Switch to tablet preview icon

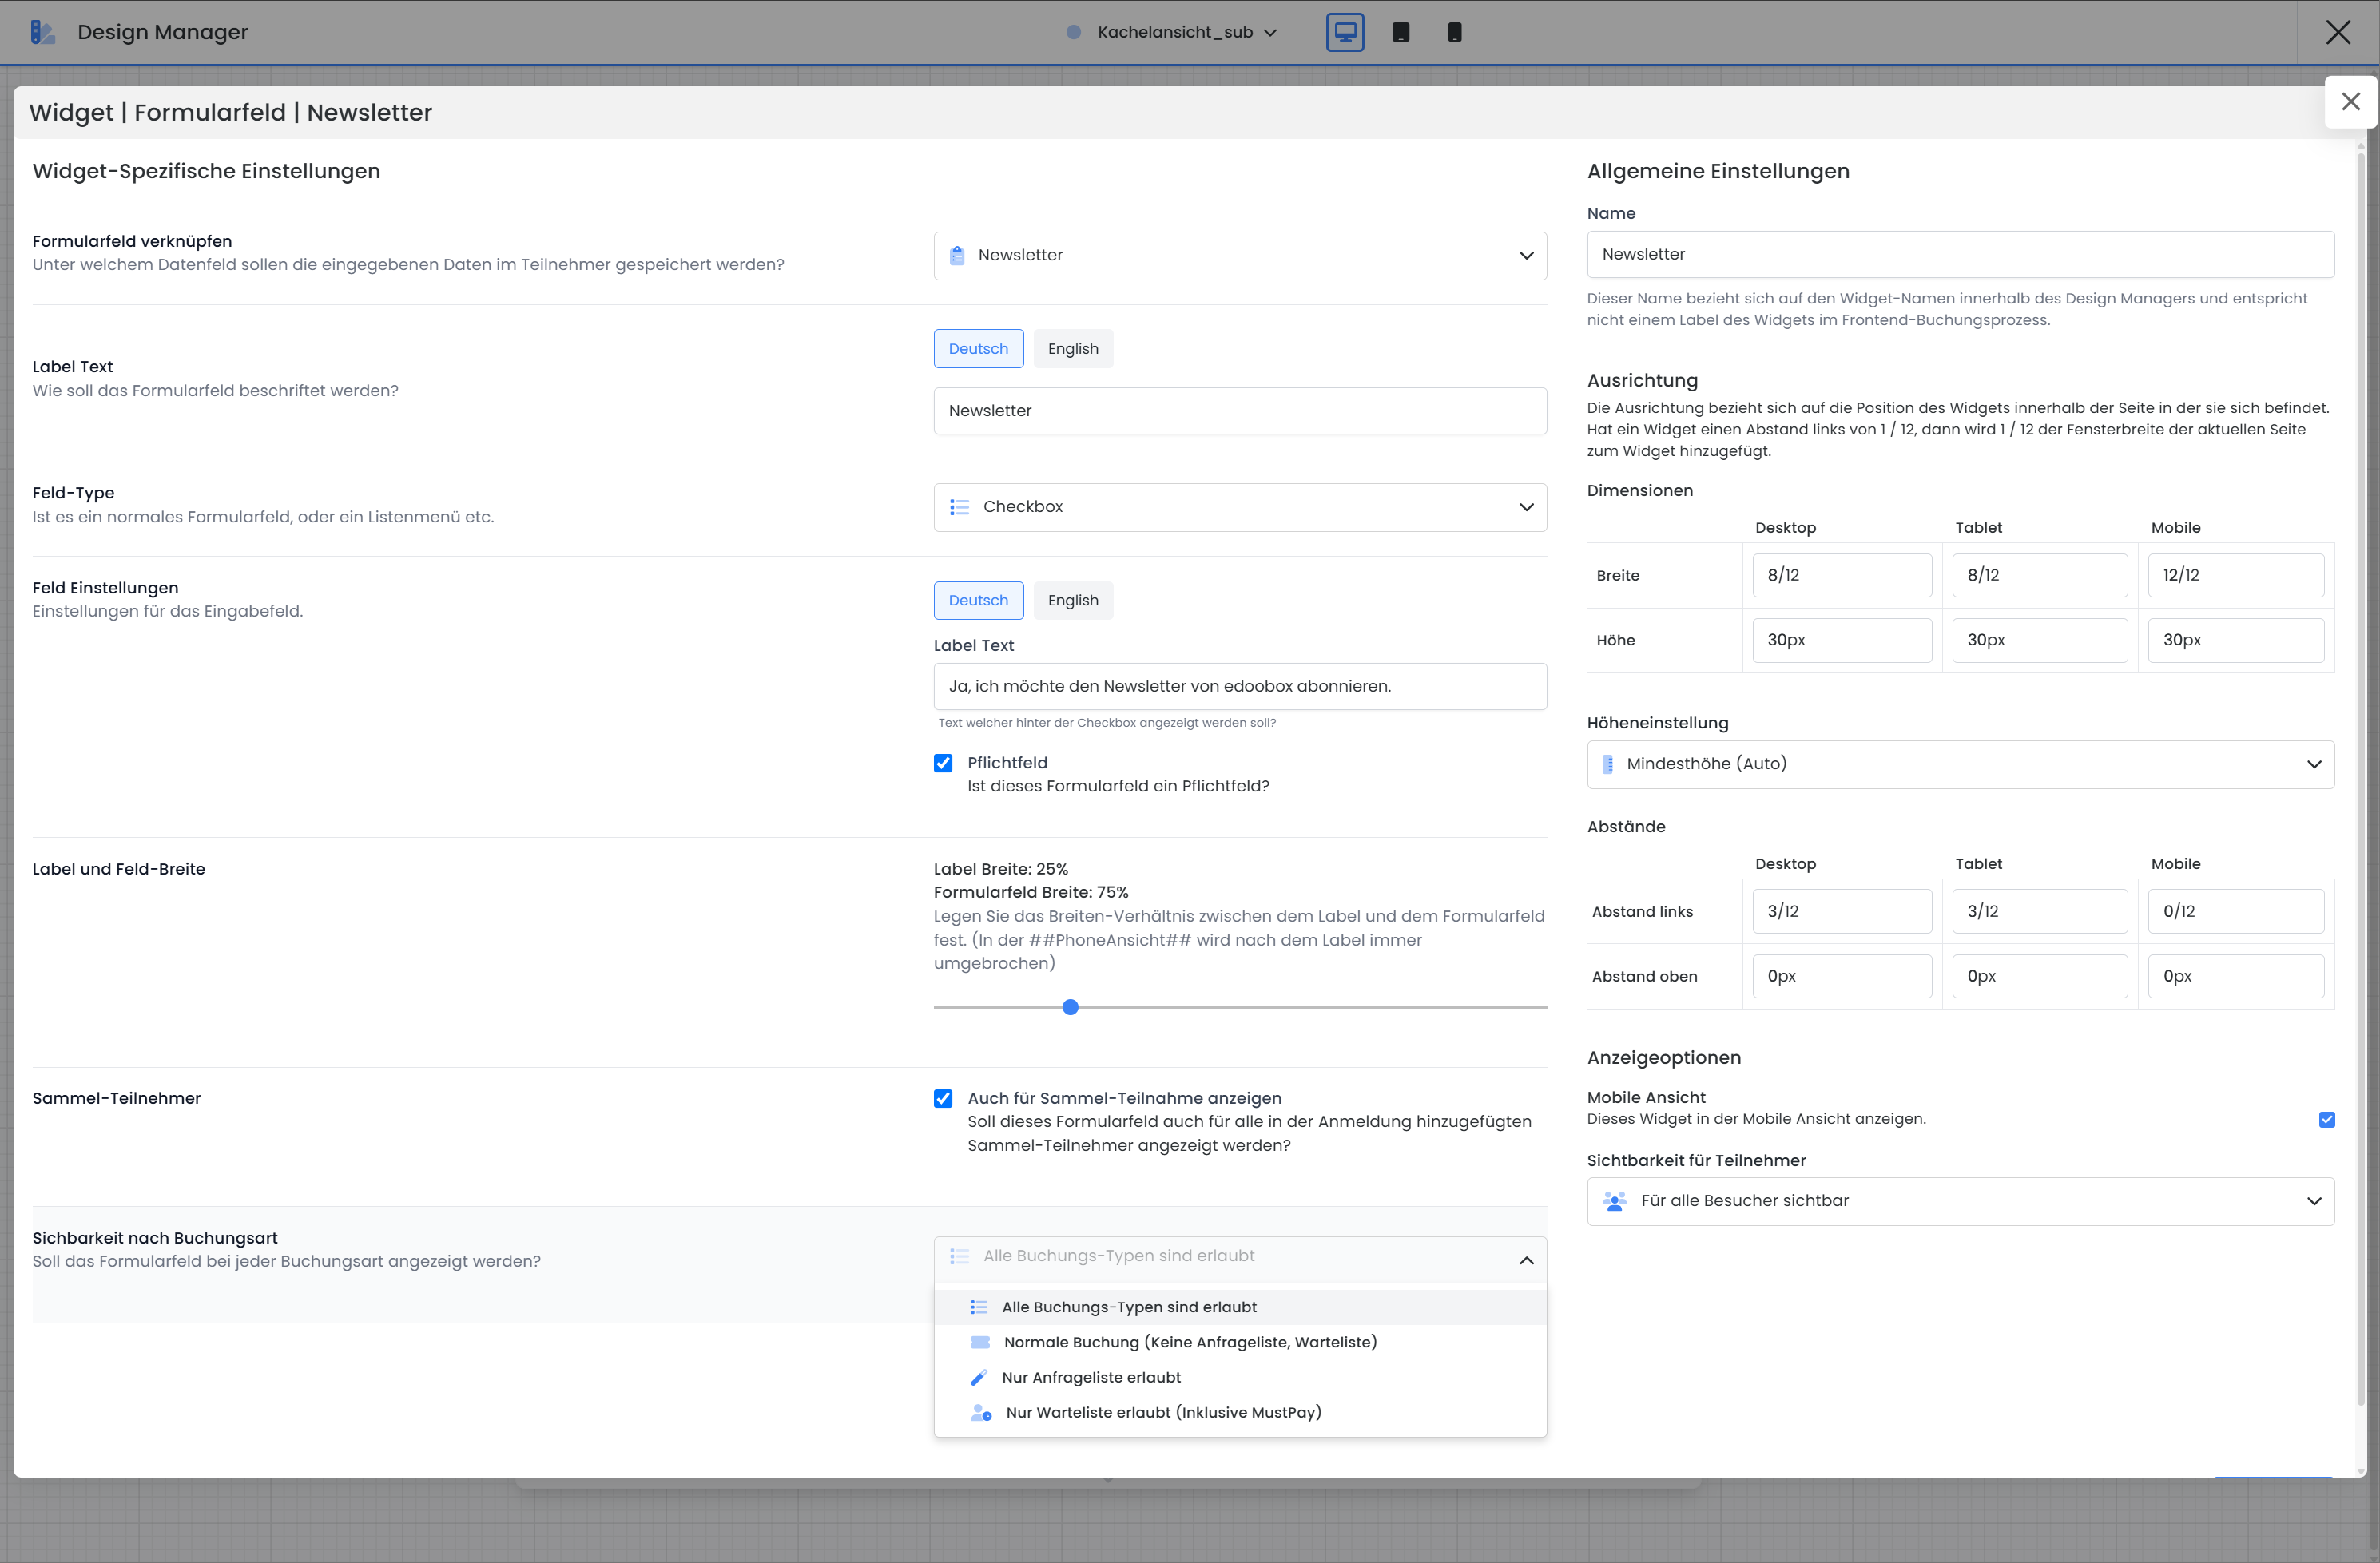[x=1400, y=32]
